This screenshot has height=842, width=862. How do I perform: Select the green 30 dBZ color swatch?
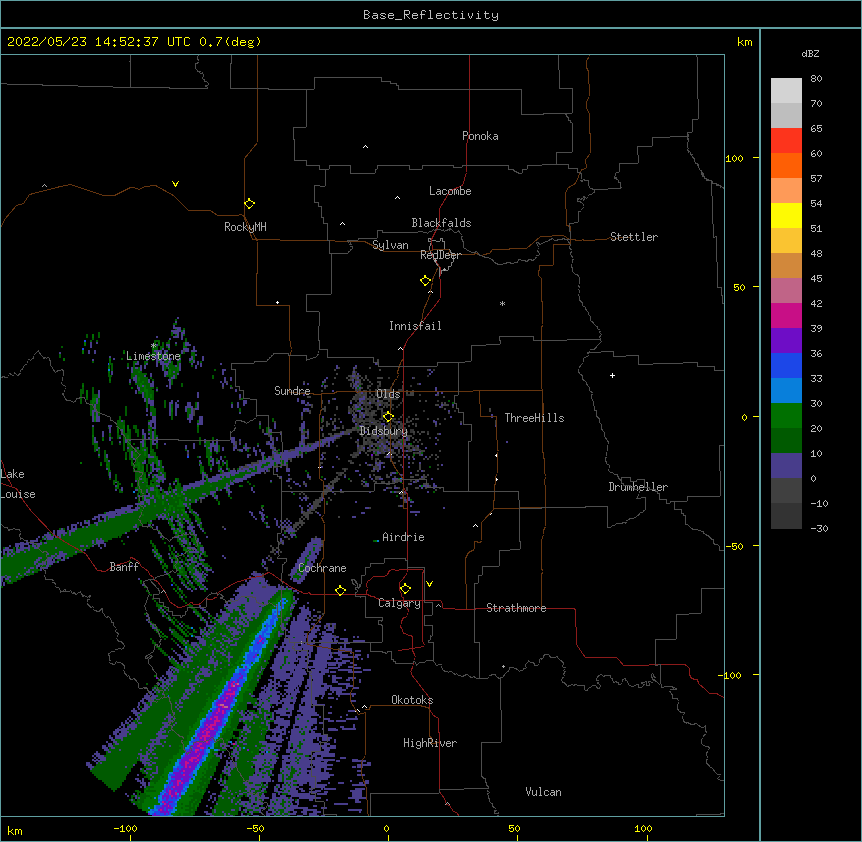(x=786, y=416)
